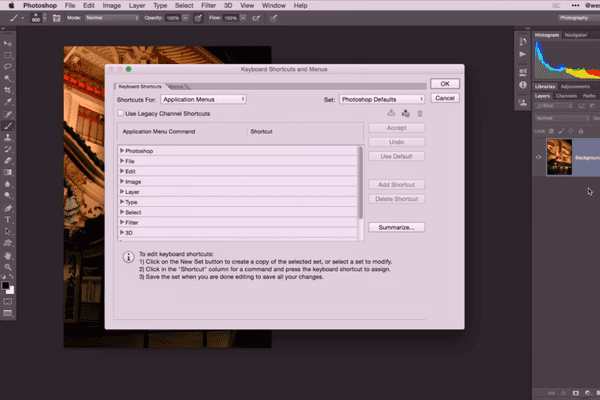
Task: Toggle pressure for size icon
Action: point(273,18)
